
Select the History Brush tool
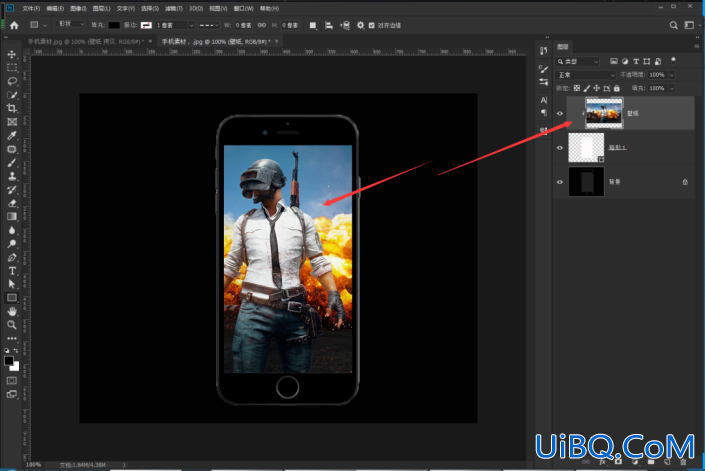click(12, 189)
